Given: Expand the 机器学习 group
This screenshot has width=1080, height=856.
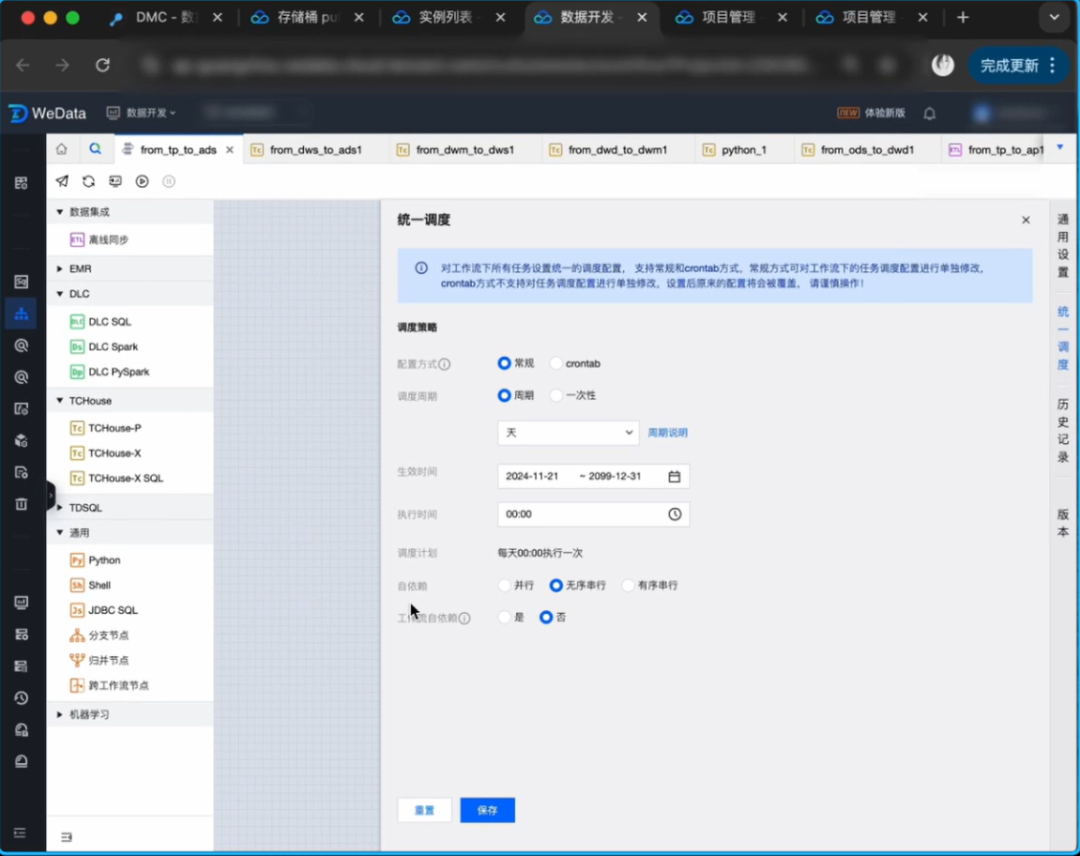Looking at the screenshot, I should point(59,714).
